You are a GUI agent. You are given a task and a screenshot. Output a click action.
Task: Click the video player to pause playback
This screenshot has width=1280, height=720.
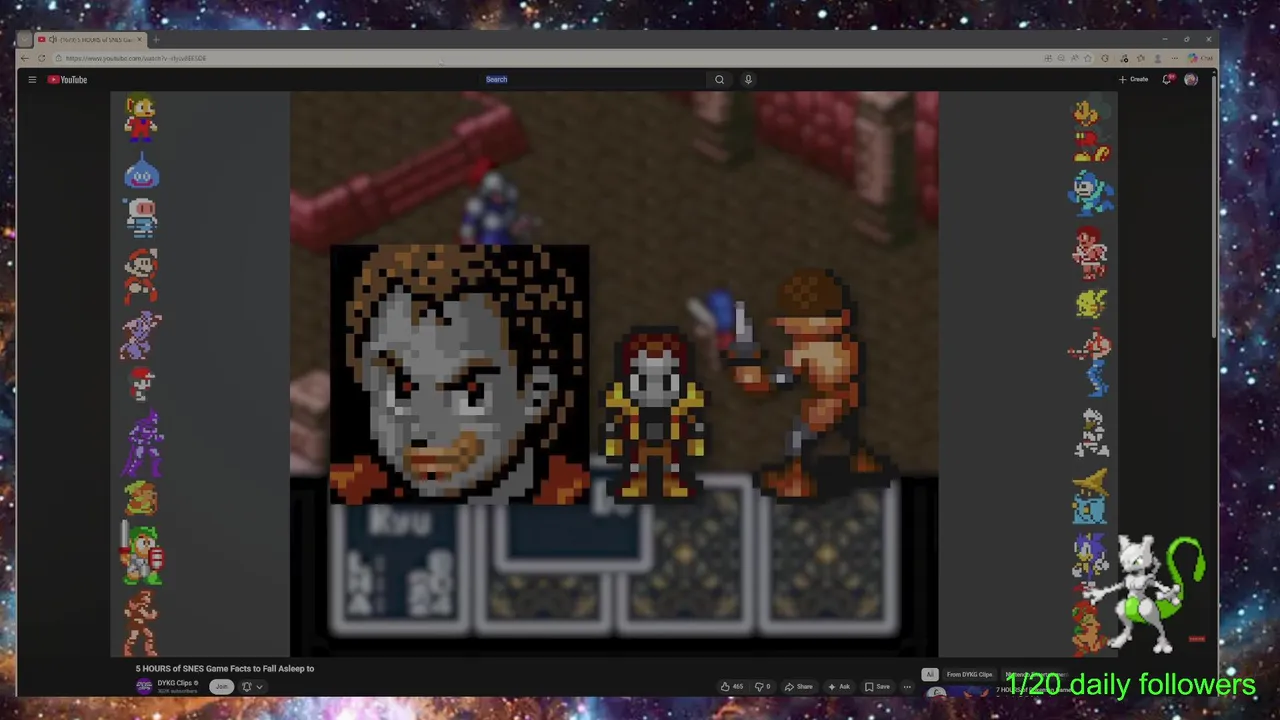[x=614, y=374]
